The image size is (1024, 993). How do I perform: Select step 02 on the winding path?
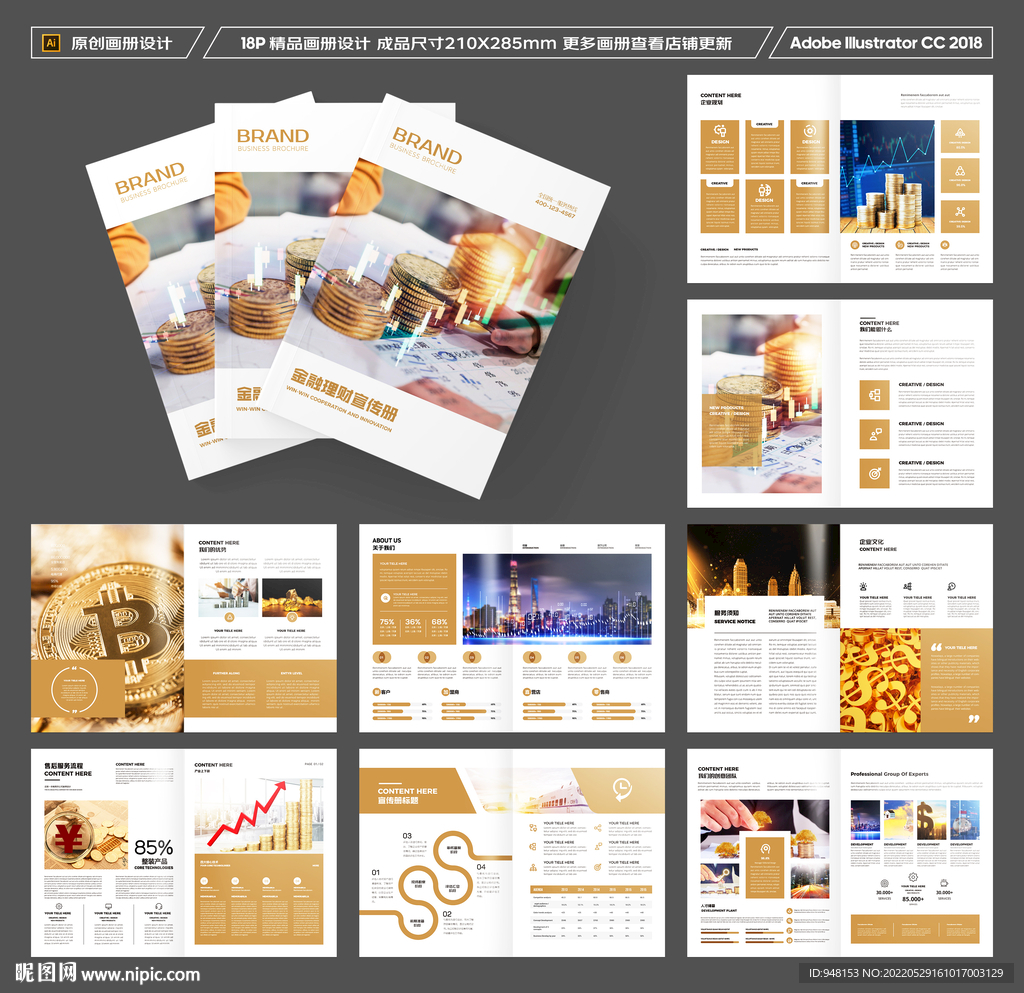coord(447,914)
